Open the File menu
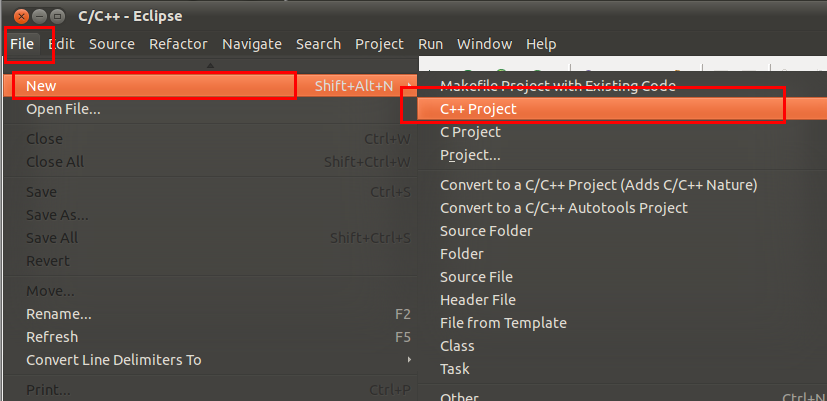 [x=22, y=44]
